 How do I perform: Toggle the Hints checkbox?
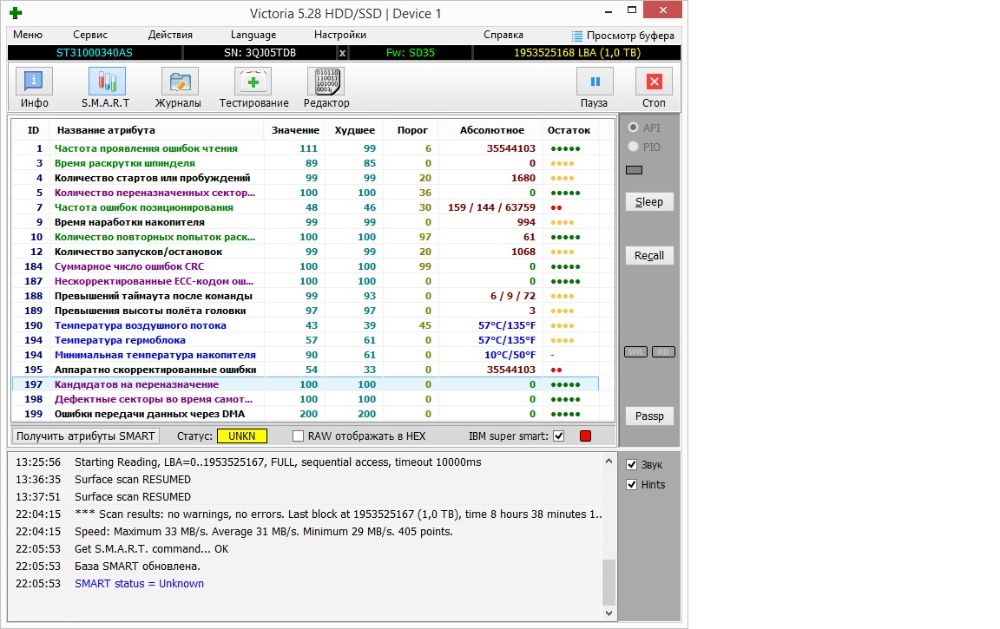[631, 484]
